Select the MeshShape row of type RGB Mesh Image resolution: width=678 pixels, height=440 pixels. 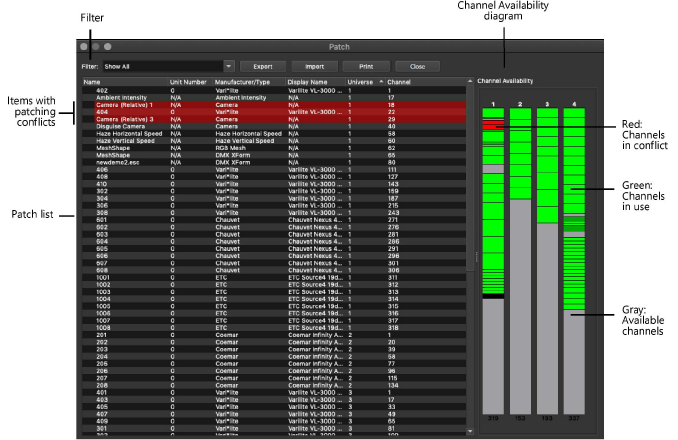coord(274,148)
